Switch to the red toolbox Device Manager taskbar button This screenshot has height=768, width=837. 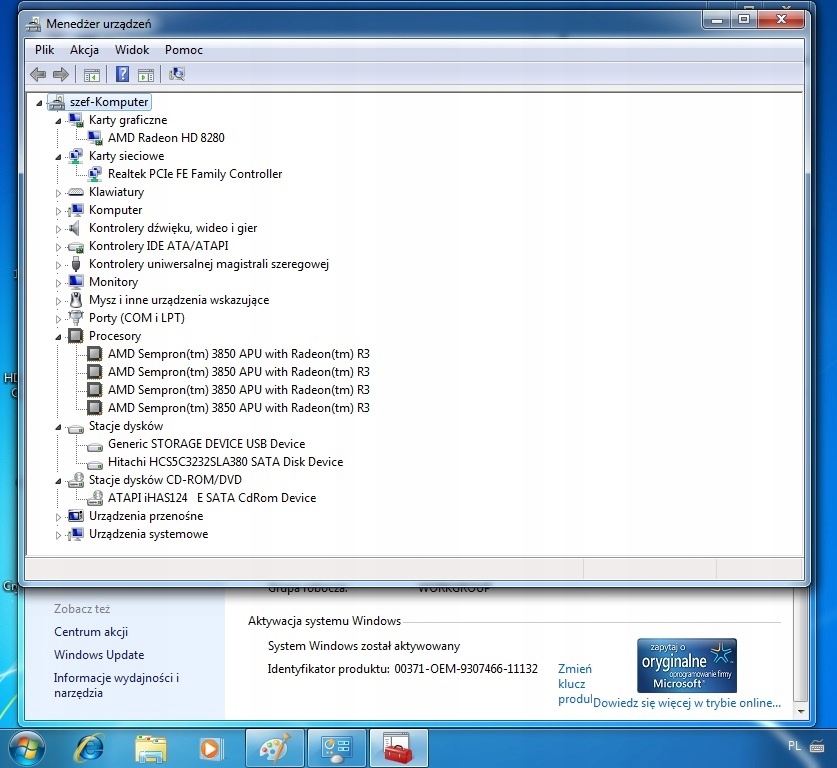(398, 748)
